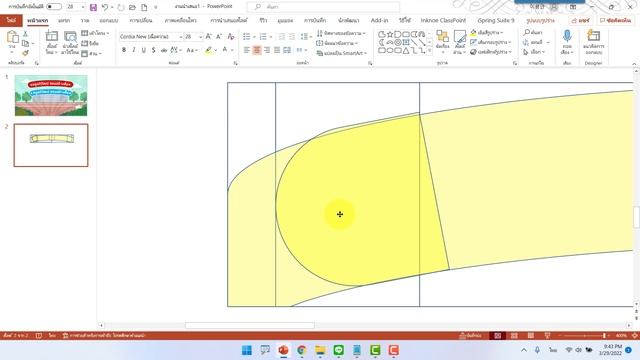This screenshot has height=360, width=640.
Task: Click the Designer design ideas button
Action: tap(593, 42)
